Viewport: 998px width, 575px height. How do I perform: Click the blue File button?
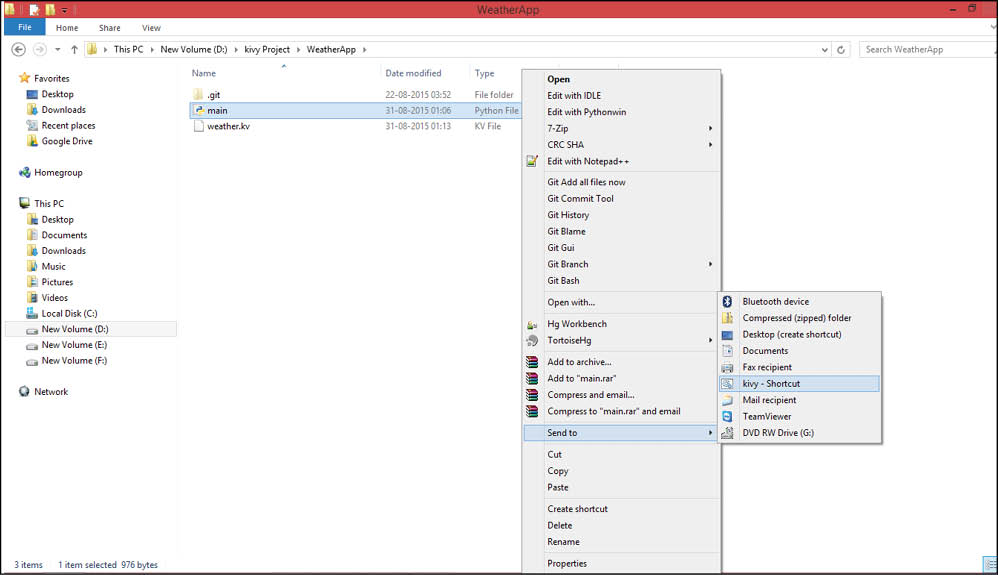pyautogui.click(x=24, y=28)
